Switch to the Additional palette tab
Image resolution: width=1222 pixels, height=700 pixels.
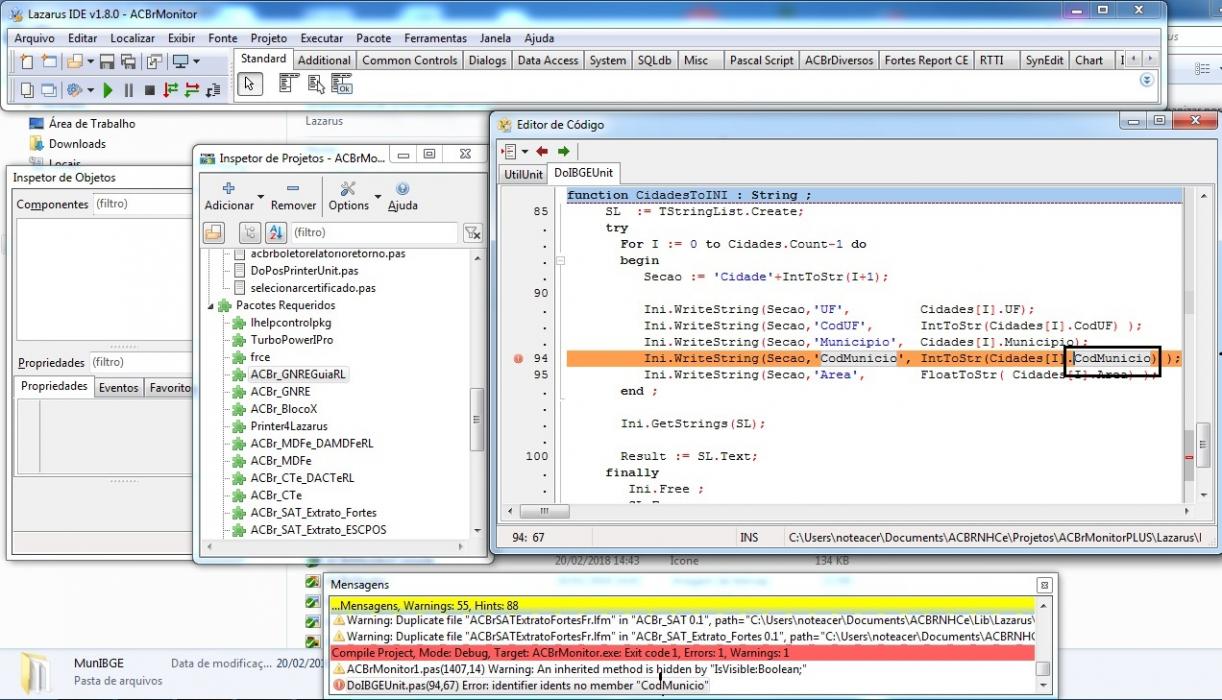pyautogui.click(x=324, y=60)
